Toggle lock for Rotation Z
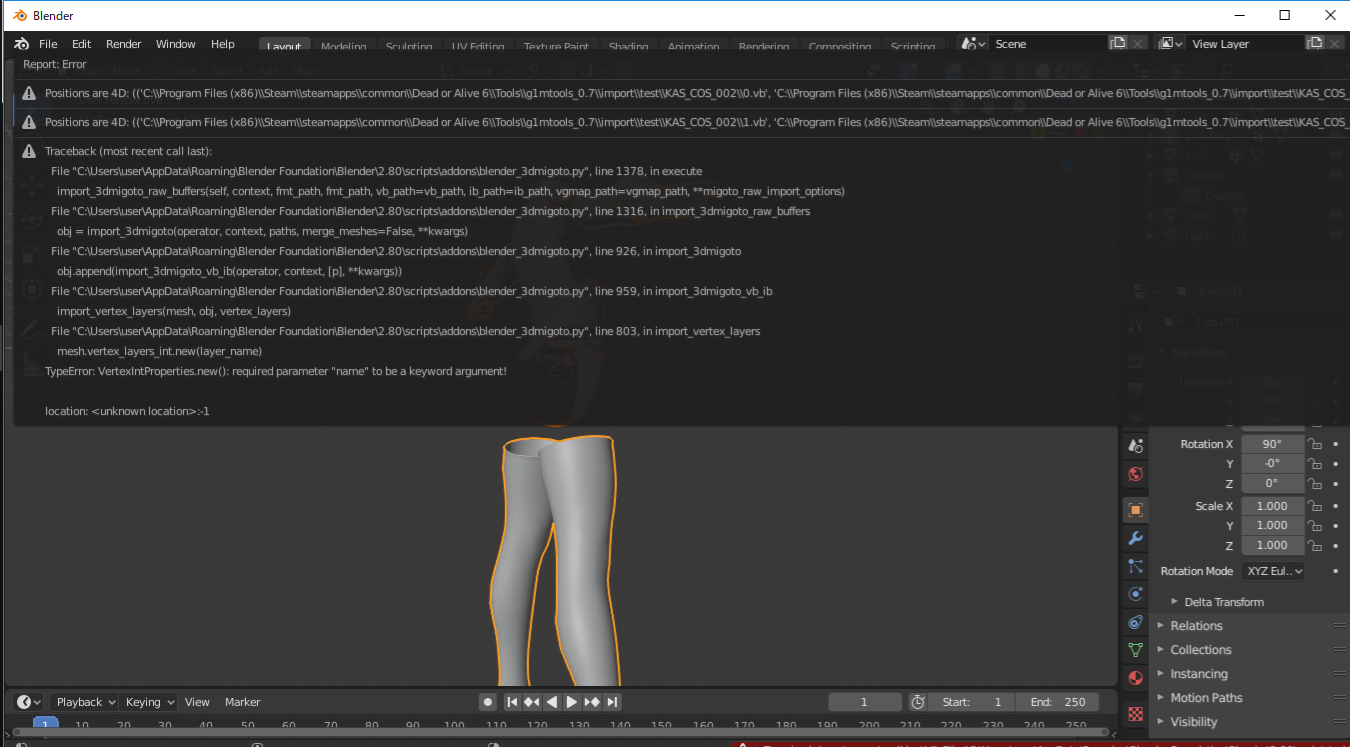1350x747 pixels. pos(1316,484)
